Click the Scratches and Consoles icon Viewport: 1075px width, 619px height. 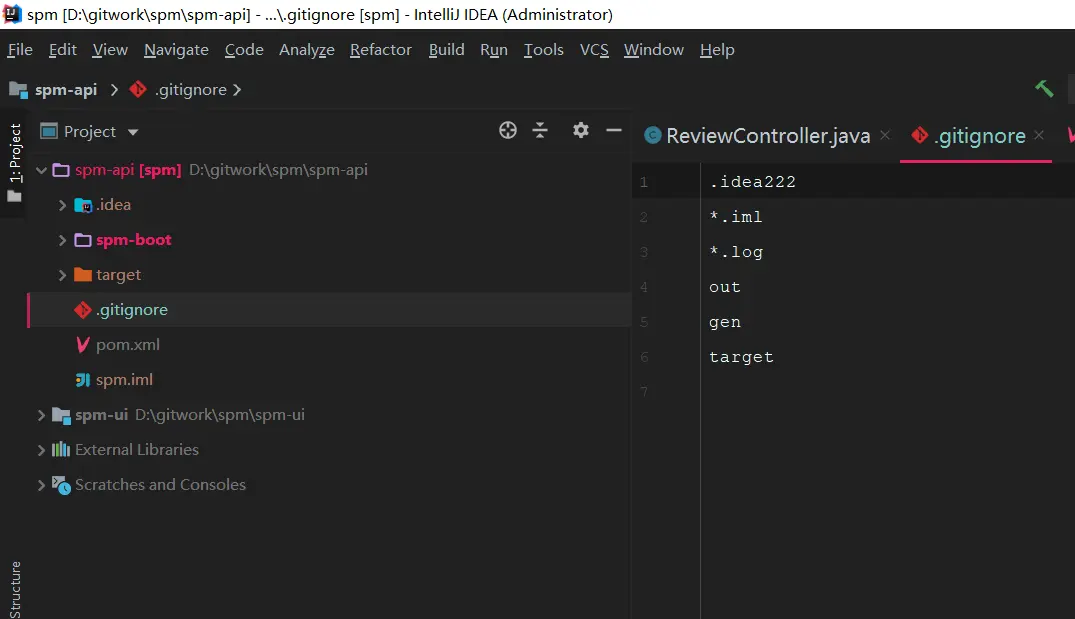(61, 485)
